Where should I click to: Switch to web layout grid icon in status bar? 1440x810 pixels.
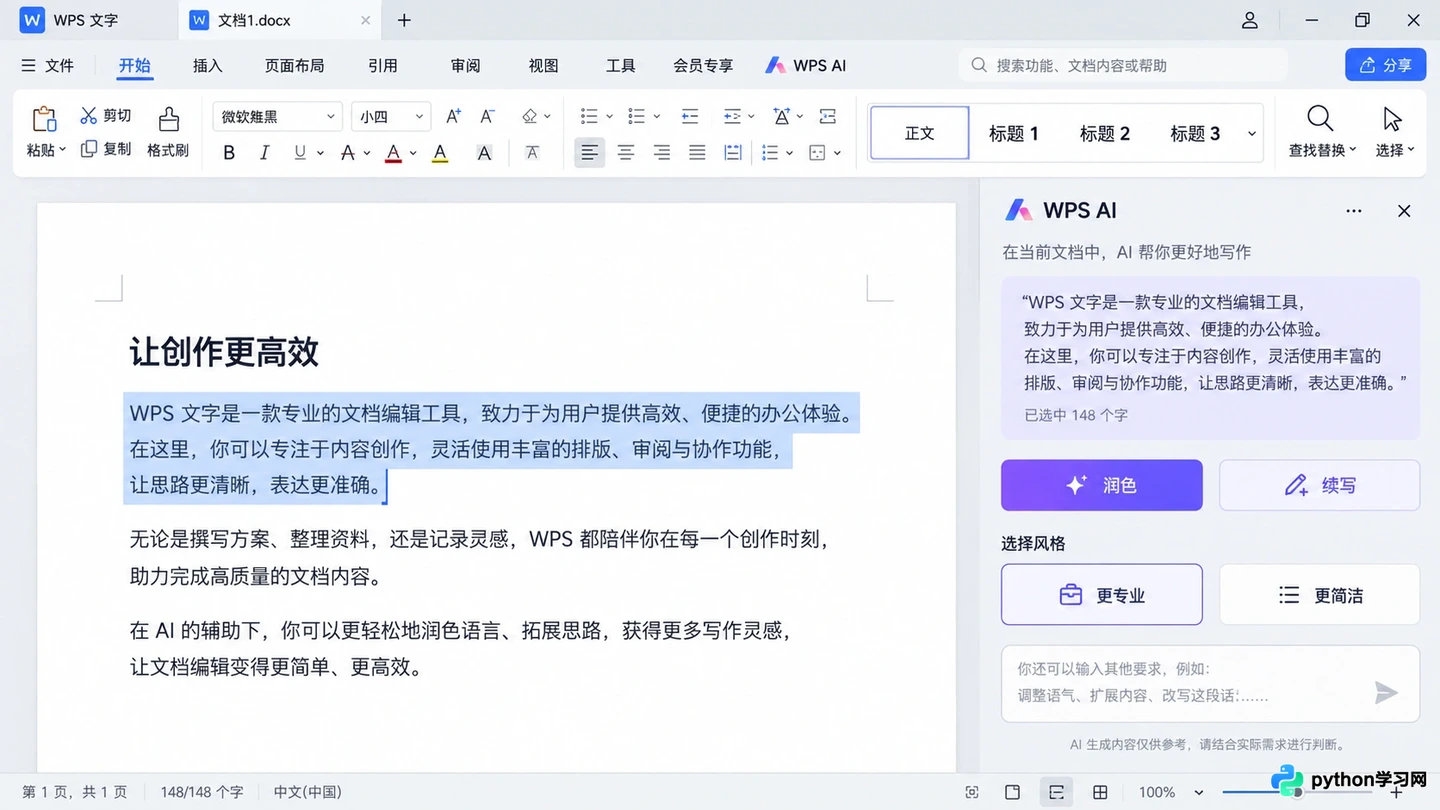pos(1100,792)
